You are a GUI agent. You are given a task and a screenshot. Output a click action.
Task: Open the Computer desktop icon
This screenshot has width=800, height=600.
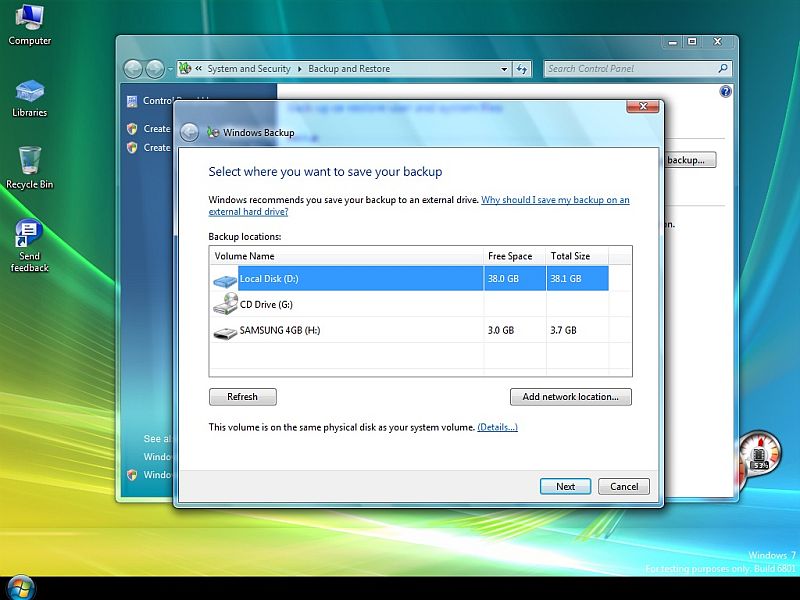point(29,24)
